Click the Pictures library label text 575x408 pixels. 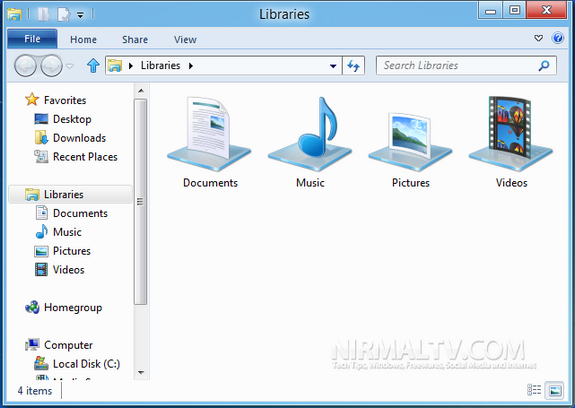tap(411, 183)
